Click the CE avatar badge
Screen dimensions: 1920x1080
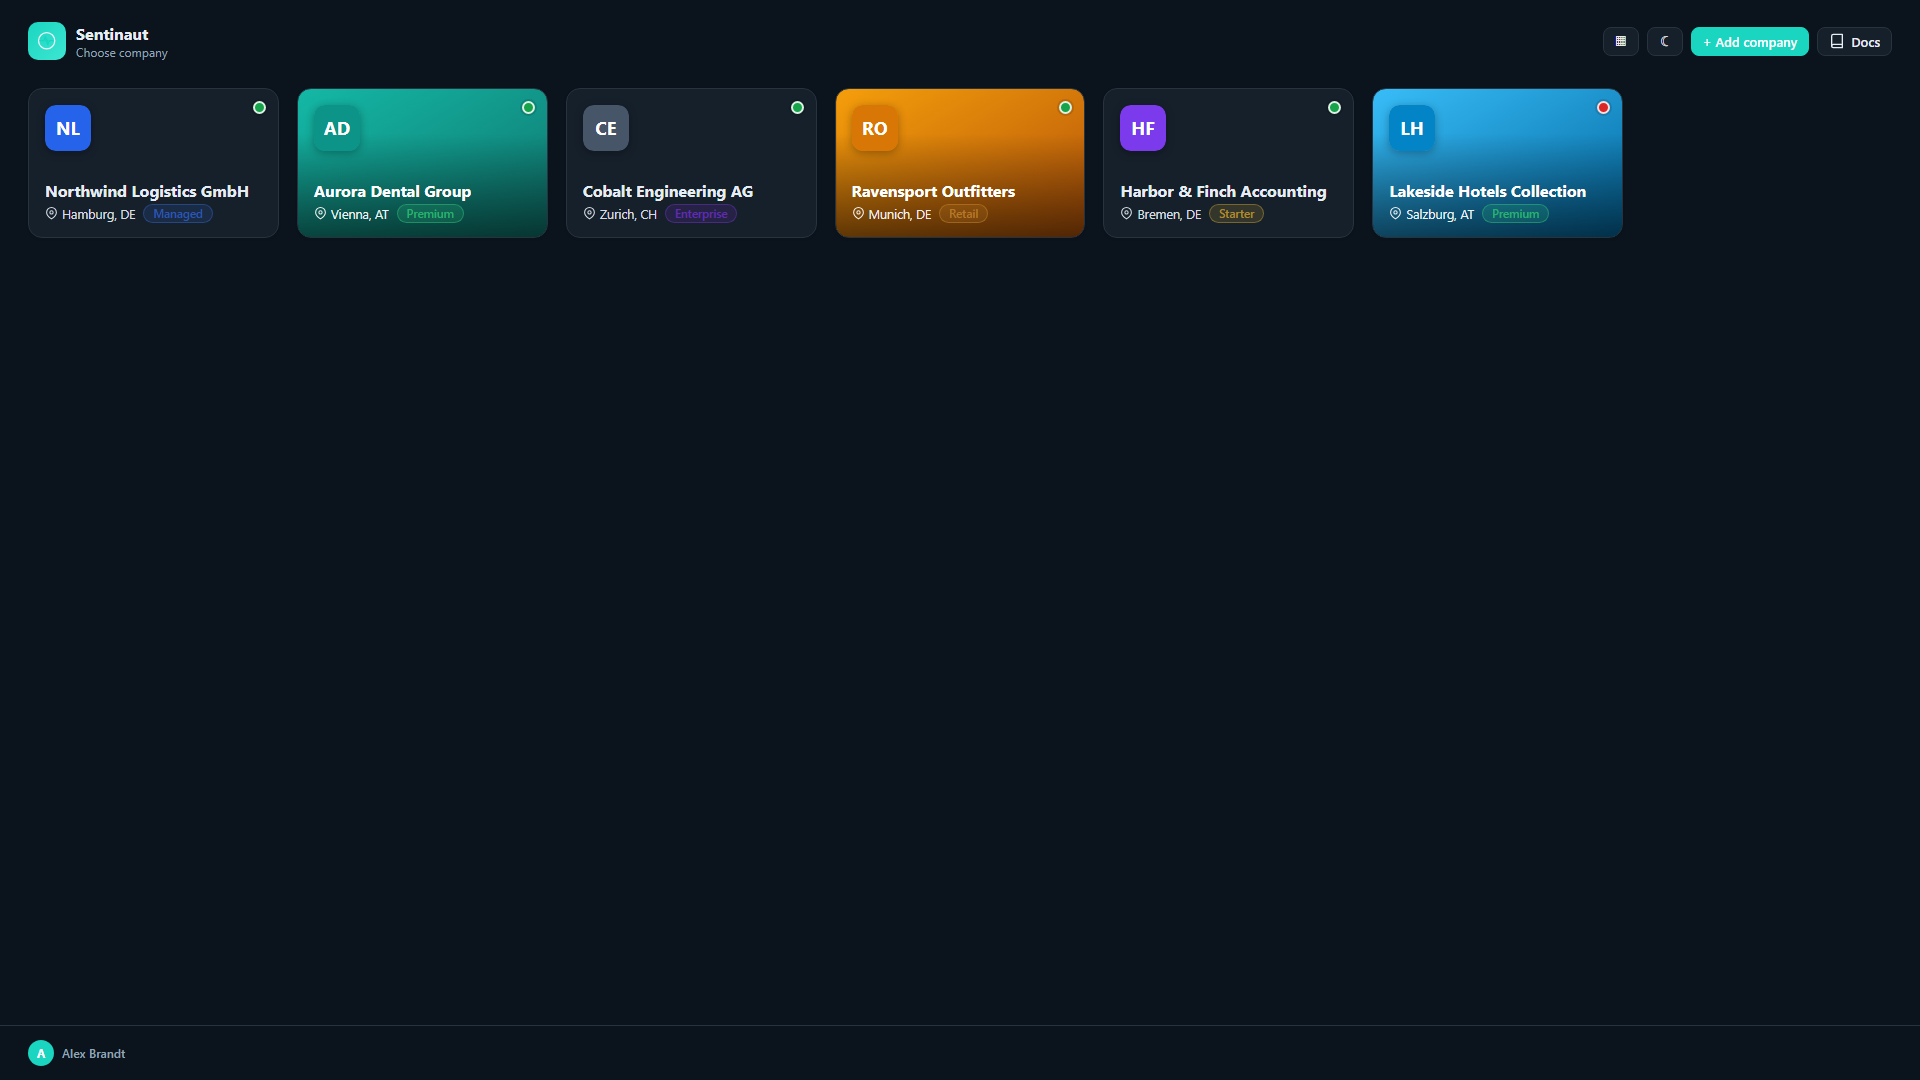606,128
